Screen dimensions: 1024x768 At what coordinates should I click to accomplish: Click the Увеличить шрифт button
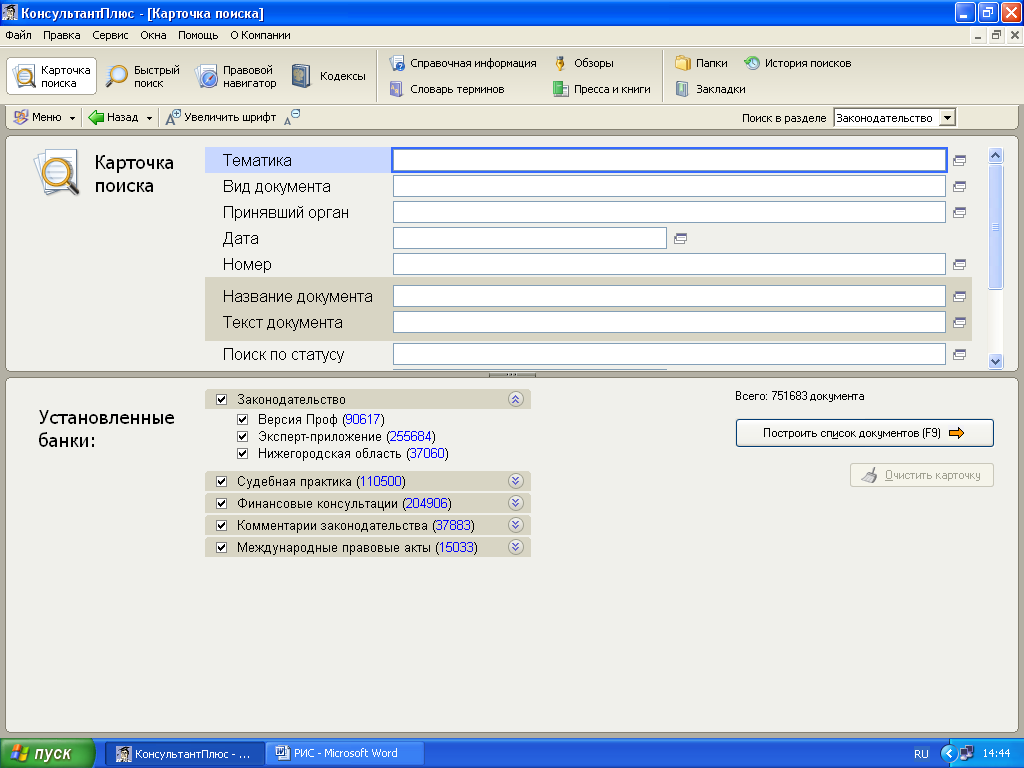[x=221, y=118]
